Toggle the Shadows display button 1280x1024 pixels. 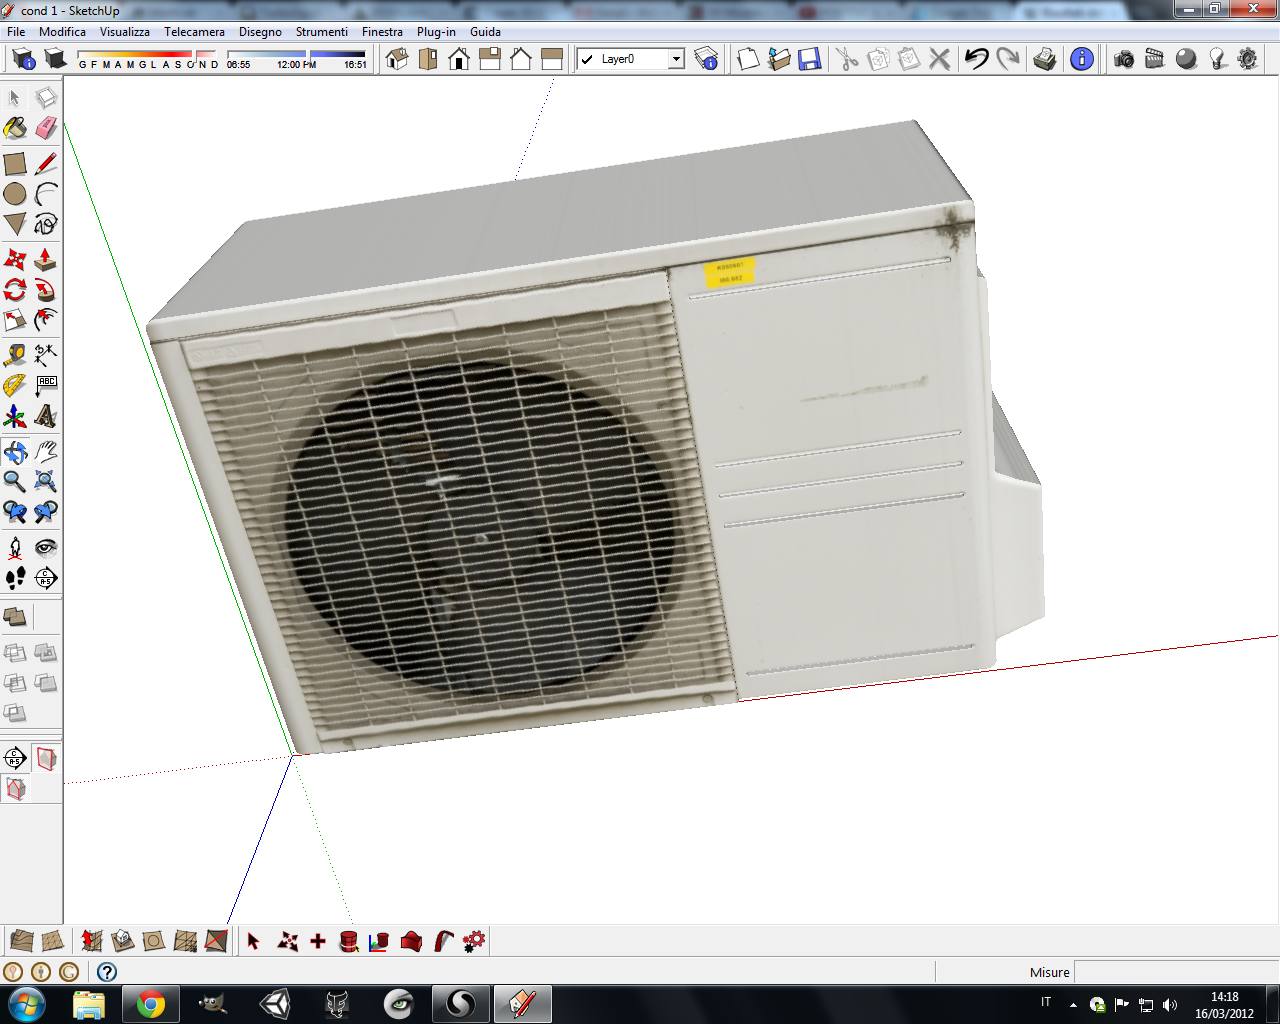click(x=56, y=59)
